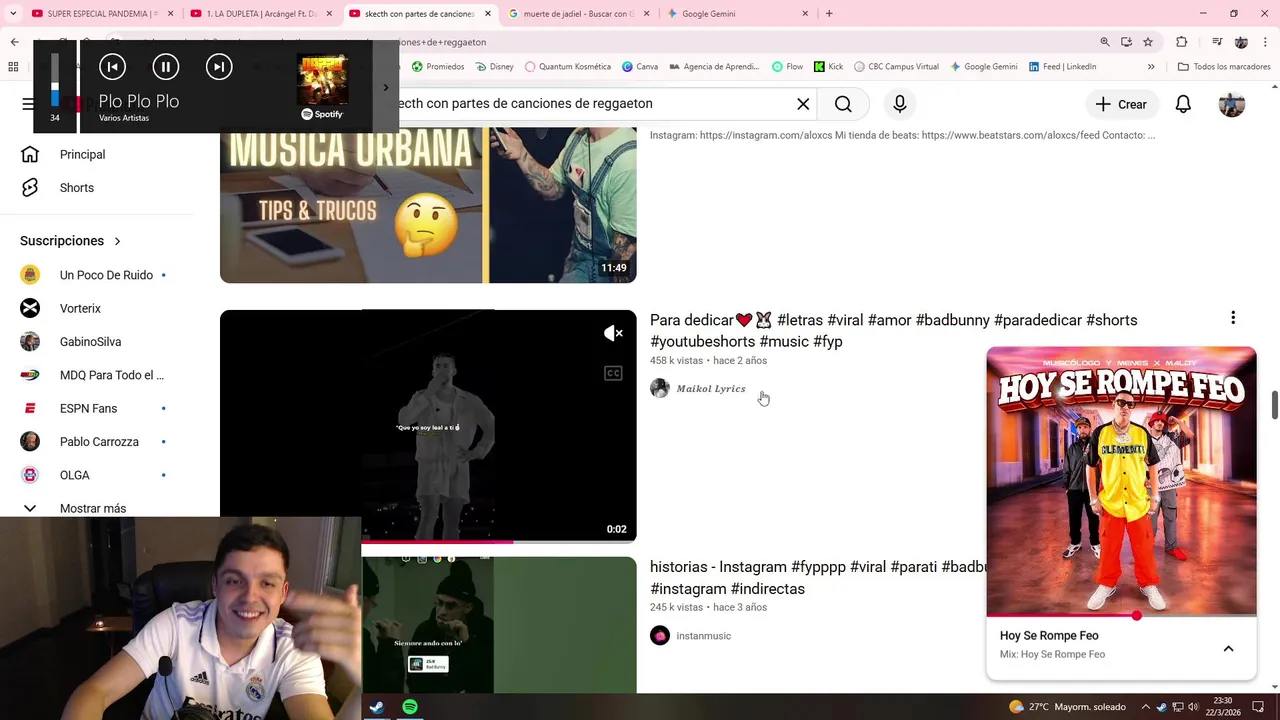This screenshot has height=720, width=1280.
Task: Expand the Hoy Se Rompe Feo miniplayer
Action: click(1228, 649)
